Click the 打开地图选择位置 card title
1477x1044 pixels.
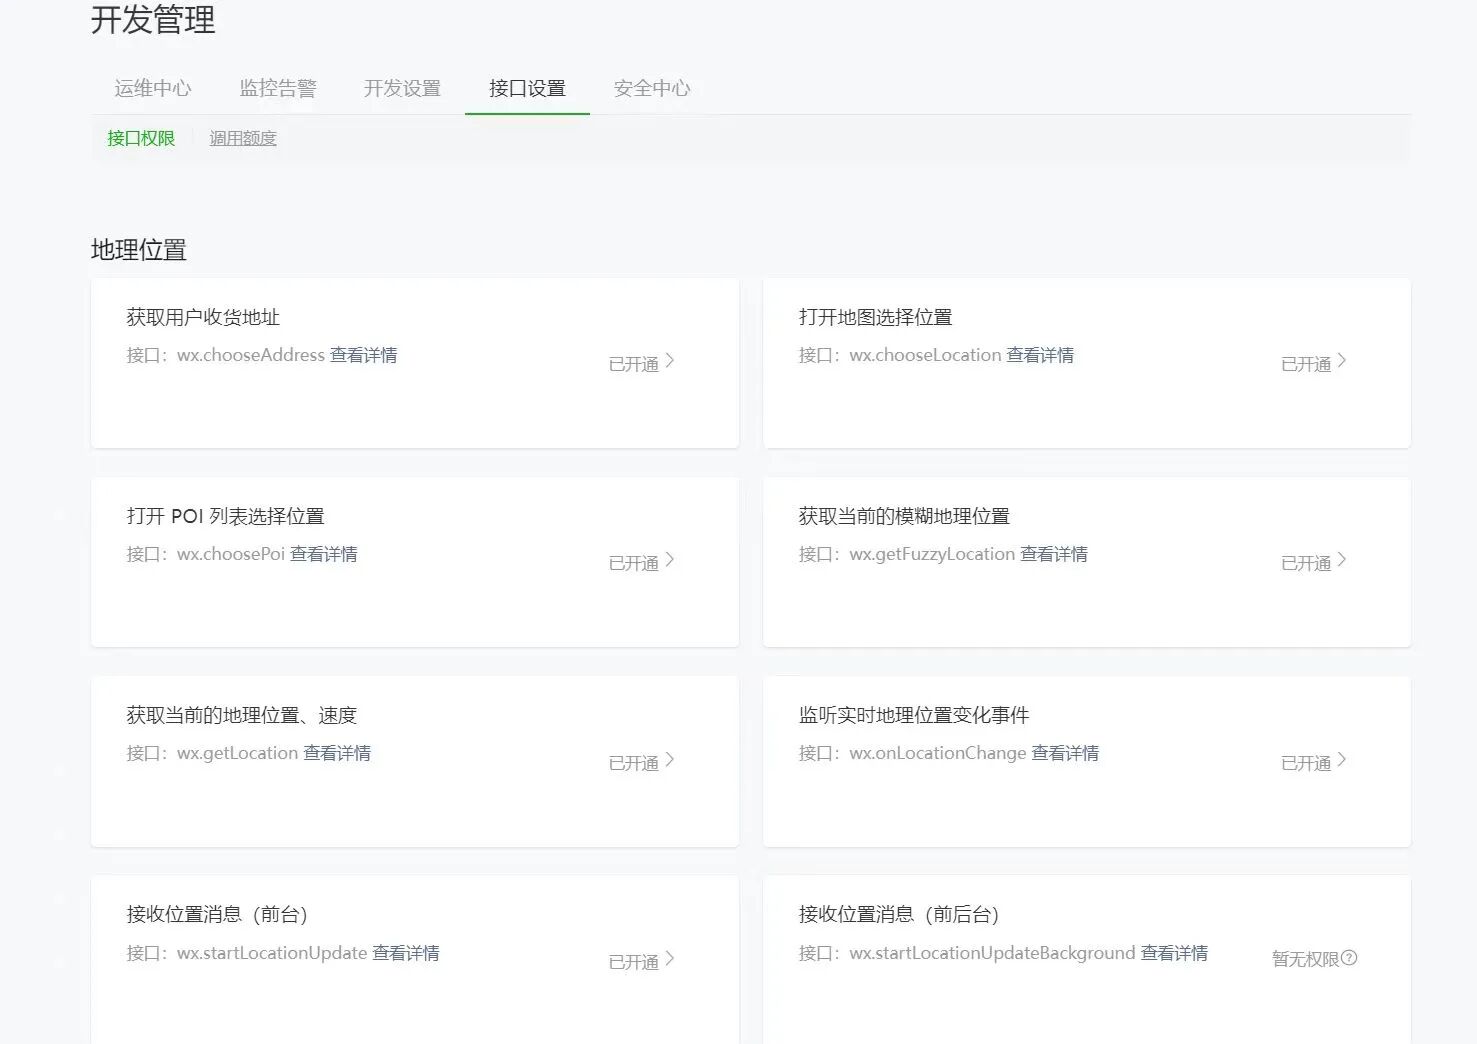(x=875, y=317)
